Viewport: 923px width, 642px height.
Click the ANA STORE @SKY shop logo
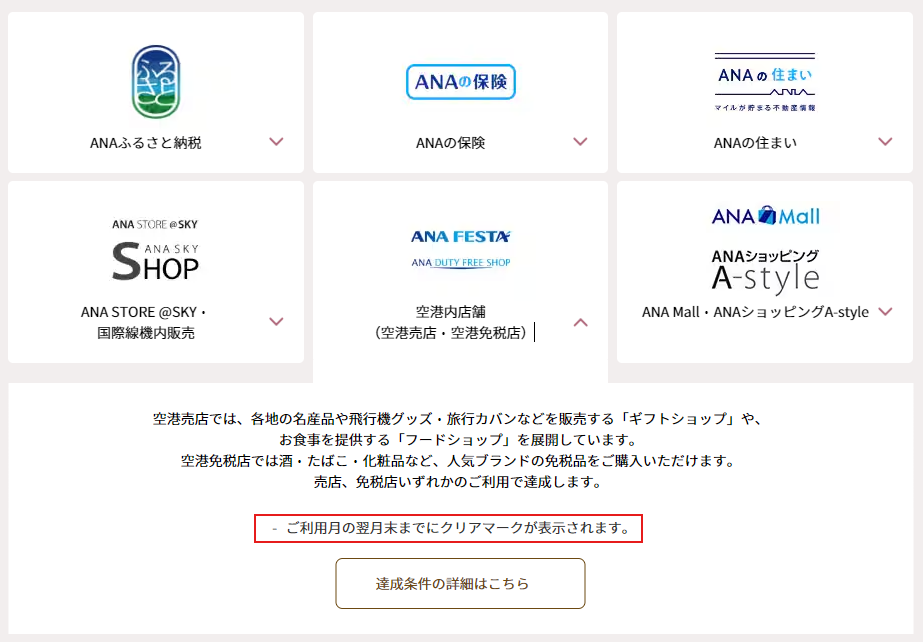(155, 251)
